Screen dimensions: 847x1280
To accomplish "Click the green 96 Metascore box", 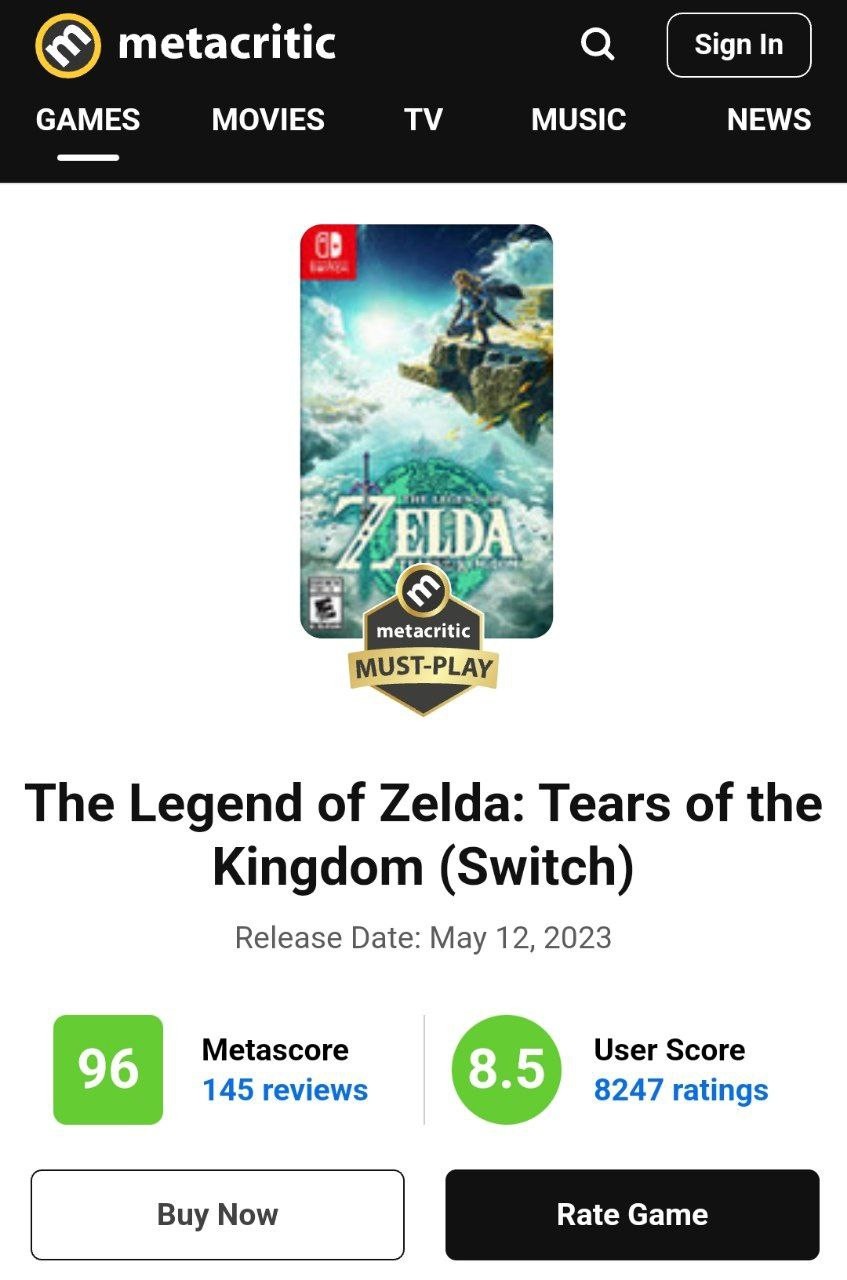I will tap(108, 1069).
